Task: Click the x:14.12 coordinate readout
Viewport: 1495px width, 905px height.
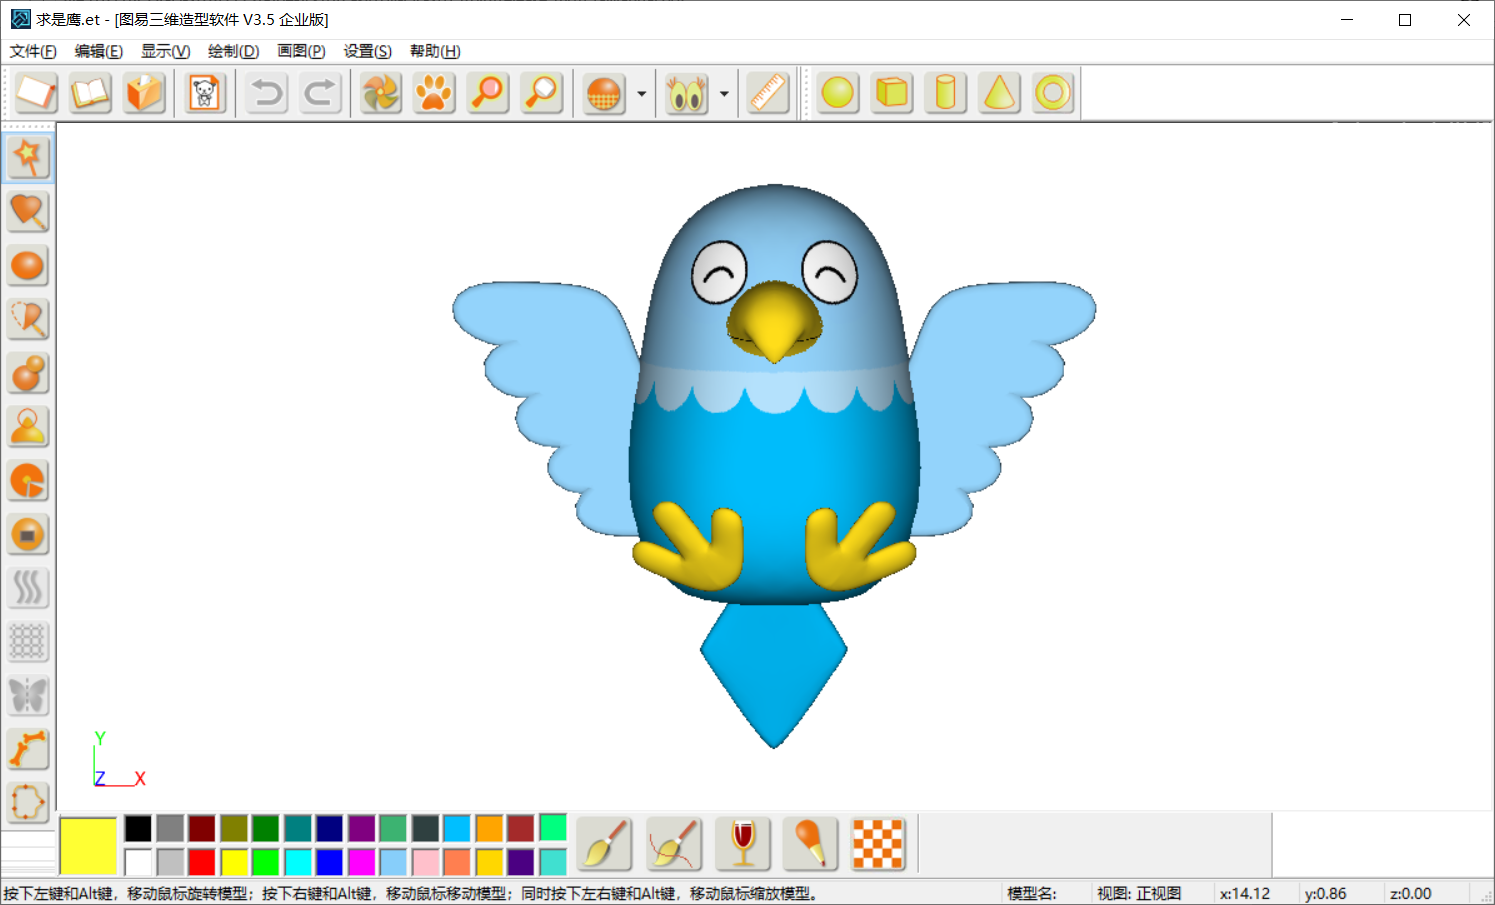Action: (x=1245, y=893)
